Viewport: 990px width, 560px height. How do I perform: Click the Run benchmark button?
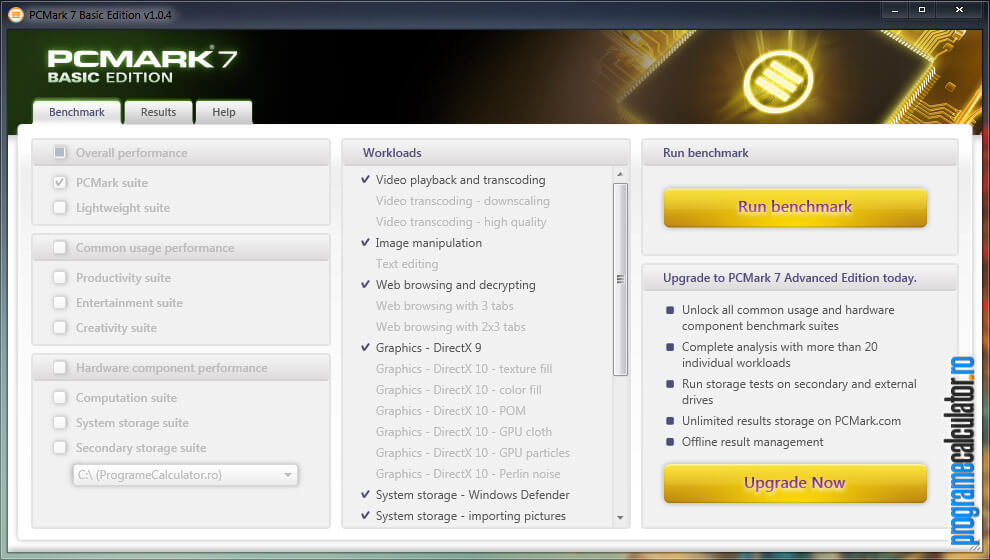tap(795, 207)
